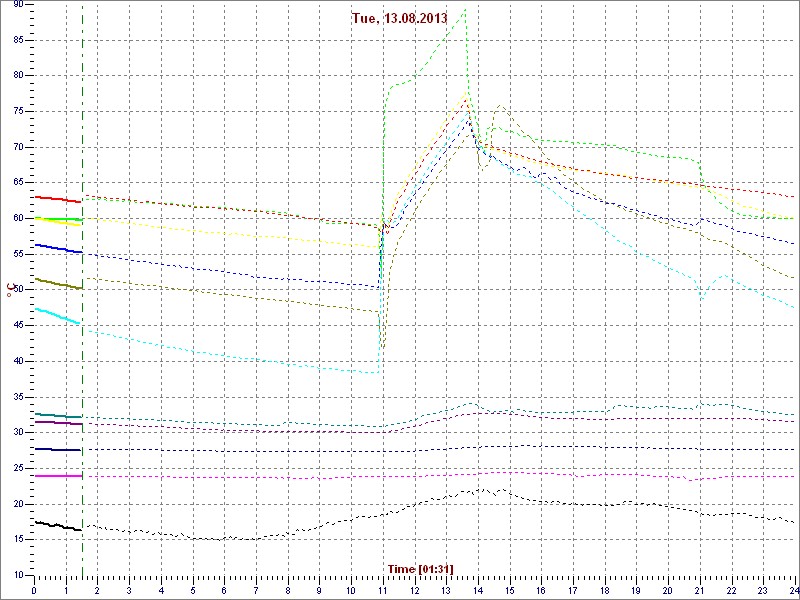The image size is (800, 600).
Task: Click the 35 label on temperature axis
Action: tap(18, 397)
